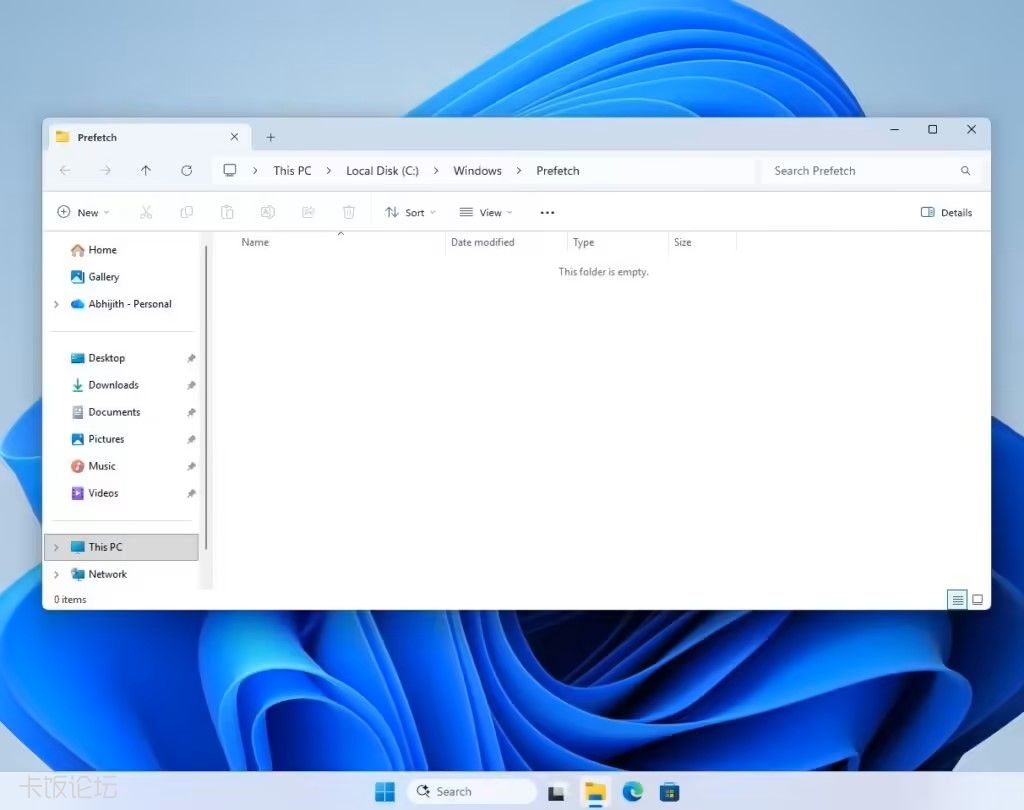Screen dimensions: 1024x810
Task: Sort by the Date modified column header
Action: (506, 242)
